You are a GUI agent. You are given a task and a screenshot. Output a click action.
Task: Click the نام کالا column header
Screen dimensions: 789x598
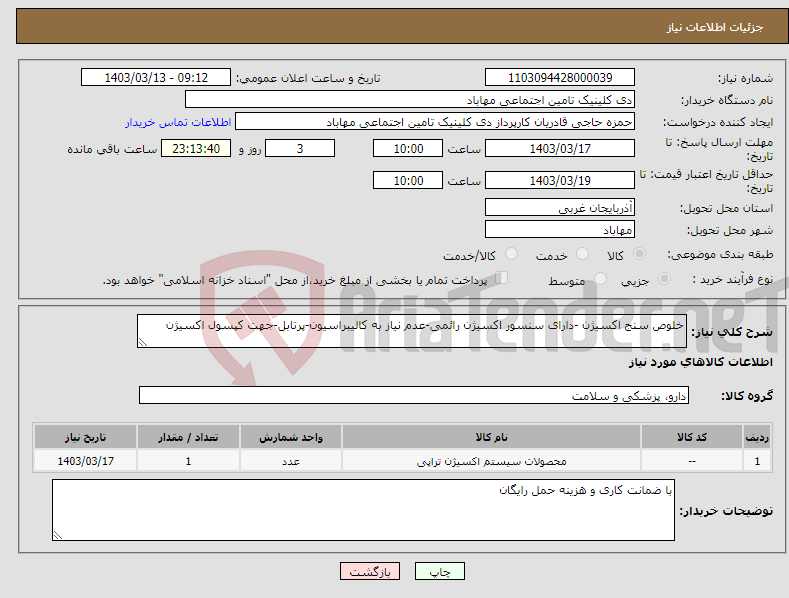tap(491, 437)
